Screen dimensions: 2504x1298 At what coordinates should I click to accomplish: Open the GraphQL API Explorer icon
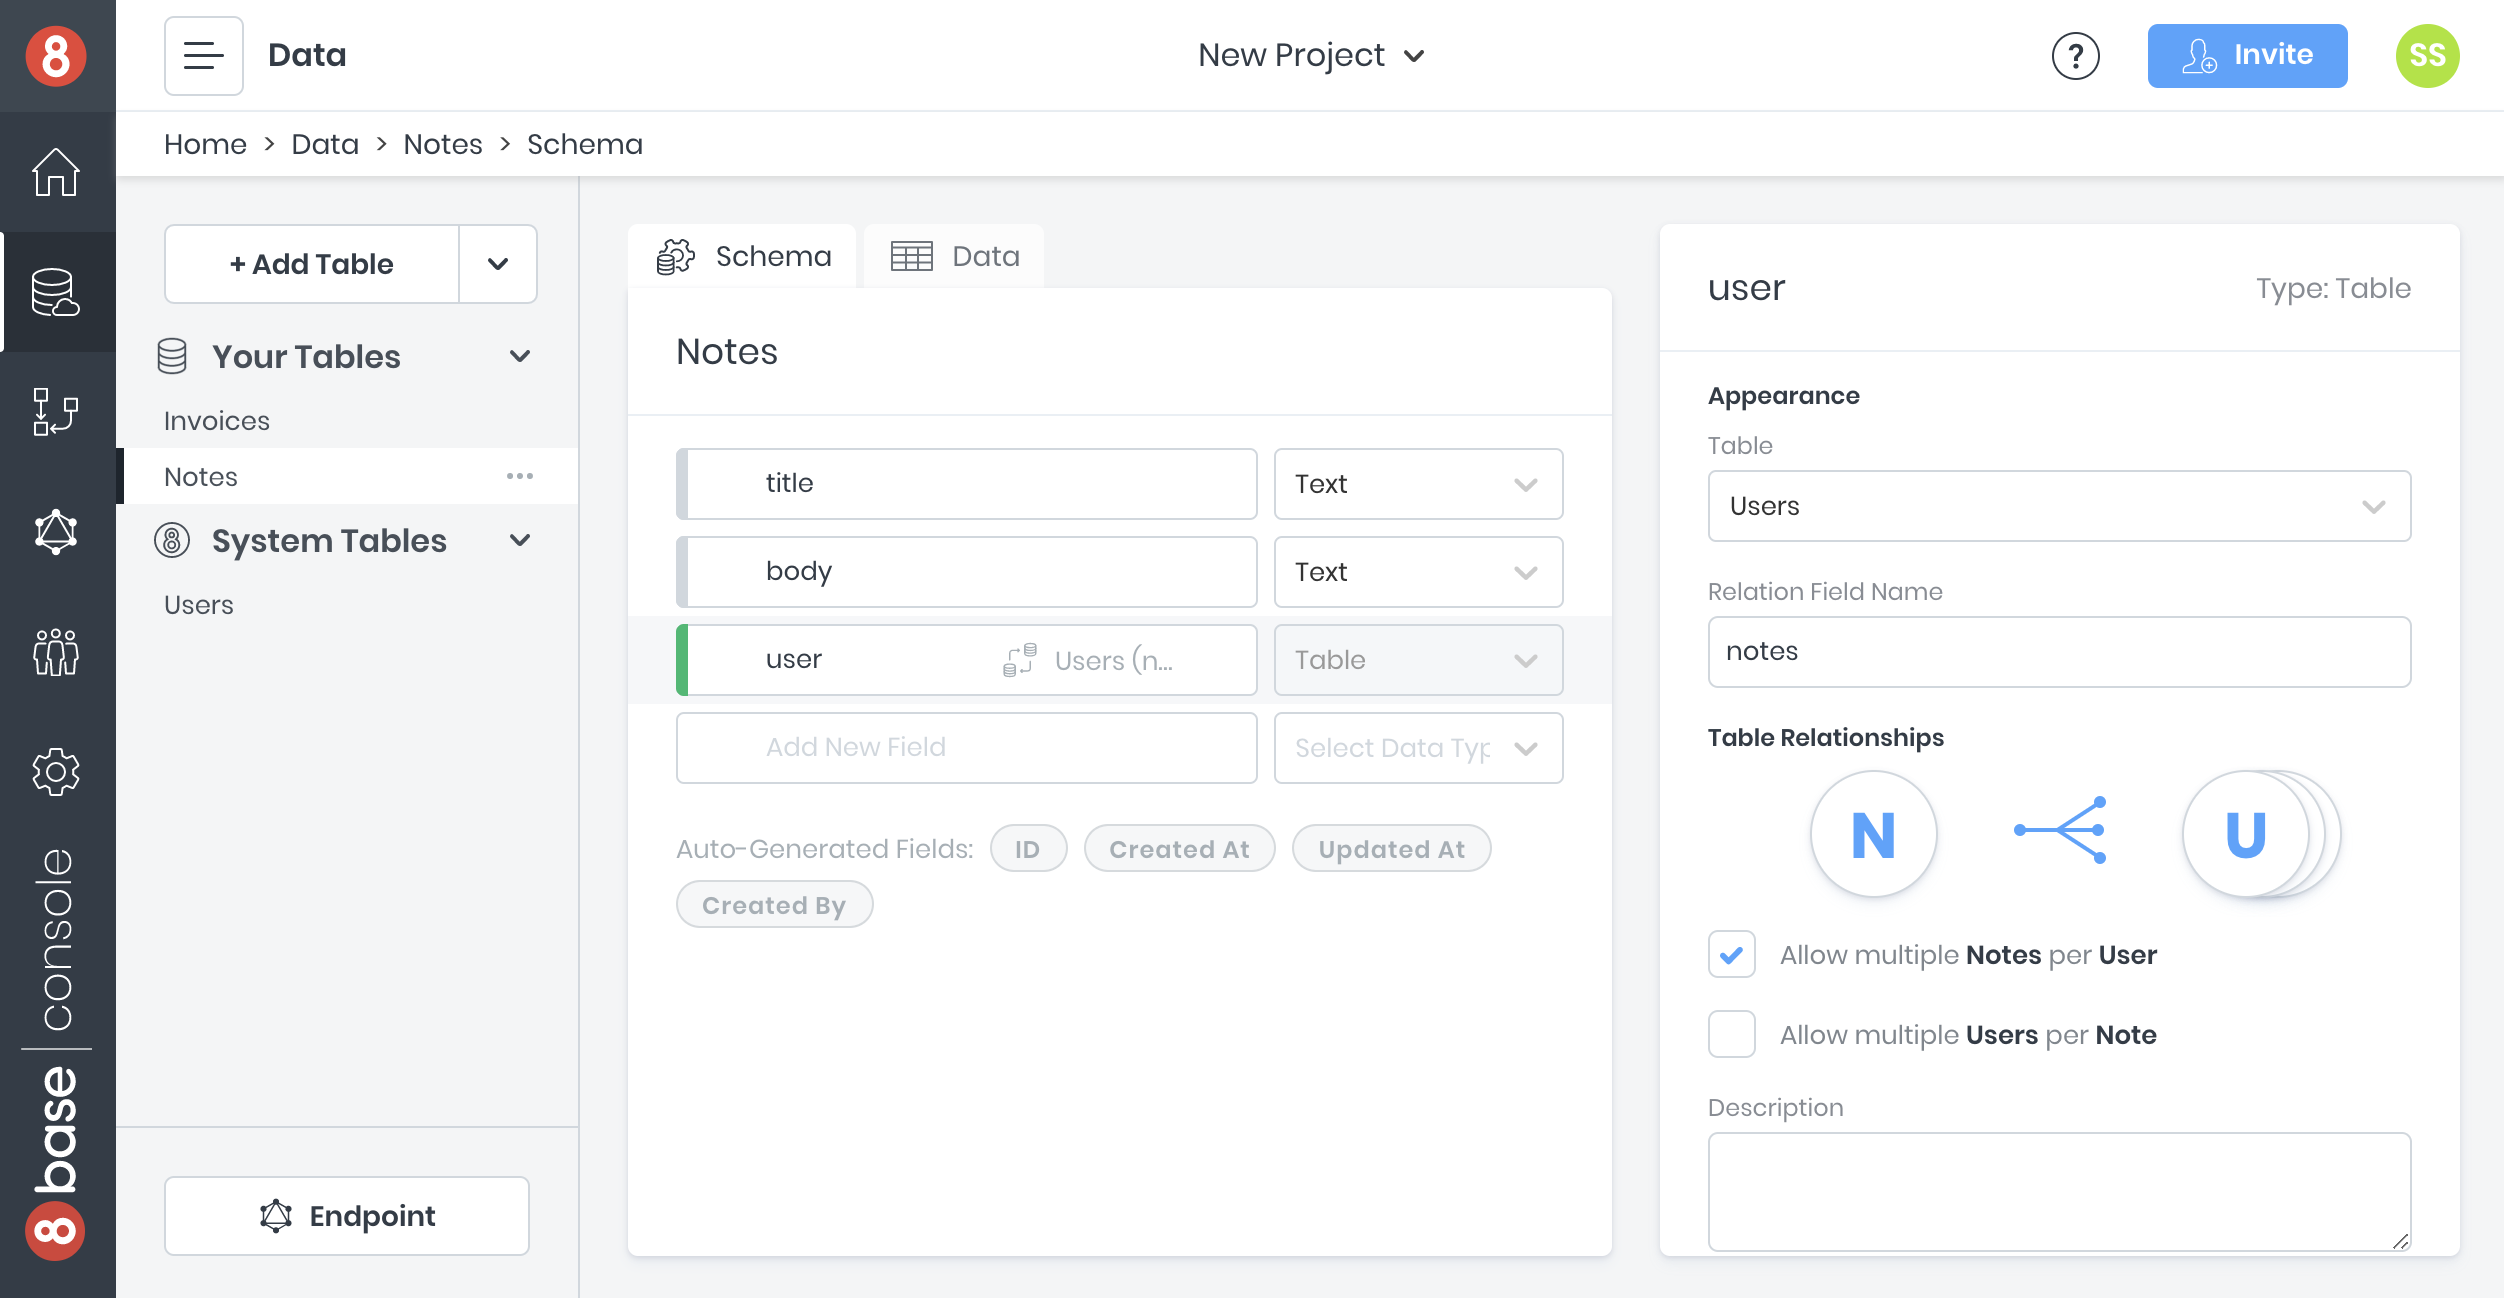point(56,532)
